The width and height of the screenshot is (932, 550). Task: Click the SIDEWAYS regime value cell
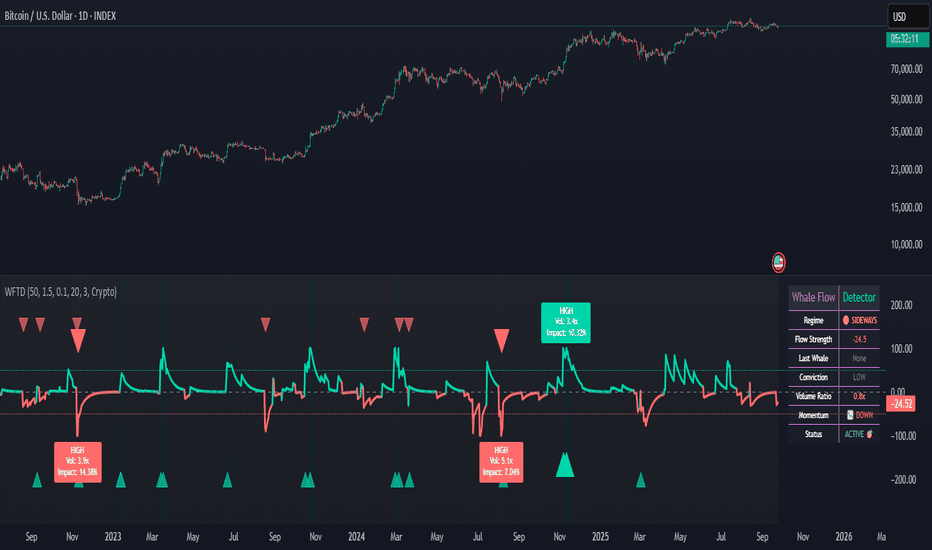pos(858,320)
